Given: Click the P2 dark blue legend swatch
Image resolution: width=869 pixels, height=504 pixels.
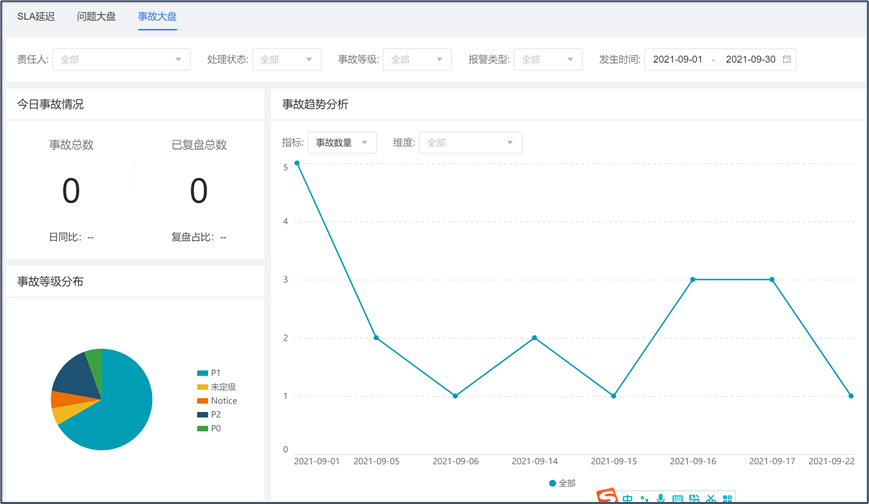Looking at the screenshot, I should pyautogui.click(x=203, y=415).
